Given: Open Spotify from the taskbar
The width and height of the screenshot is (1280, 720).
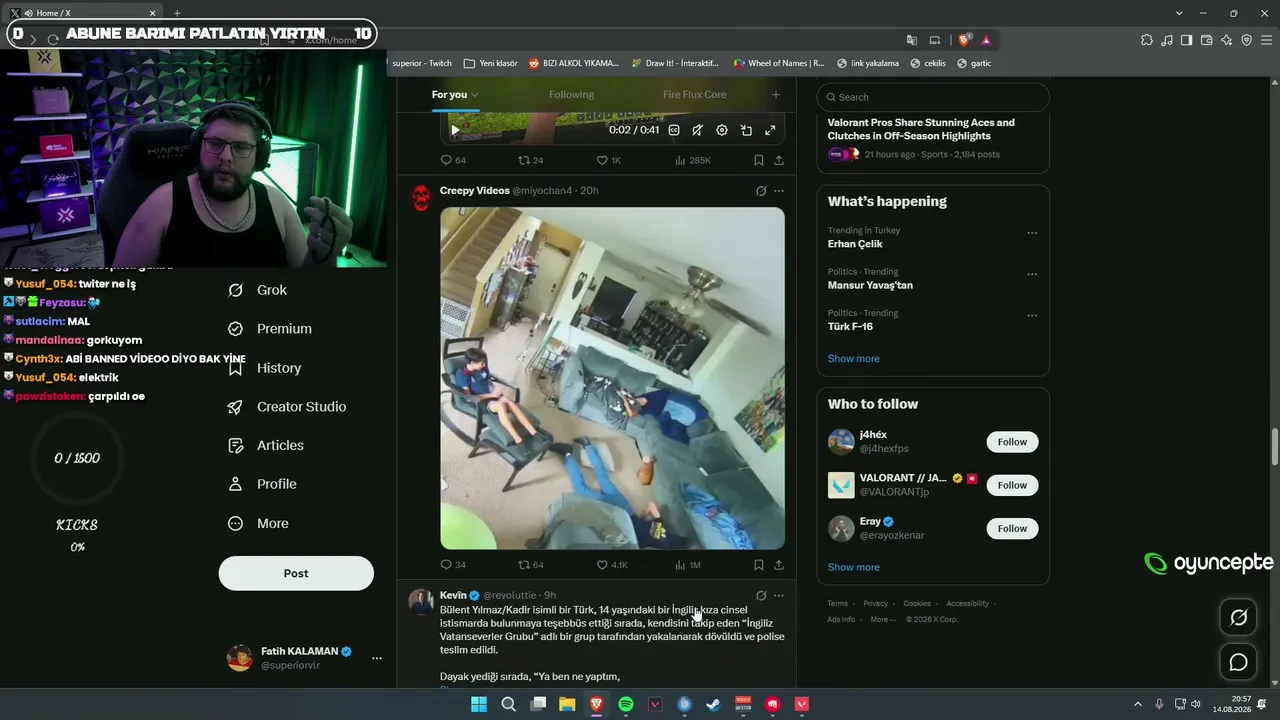Looking at the screenshot, I should click(626, 704).
